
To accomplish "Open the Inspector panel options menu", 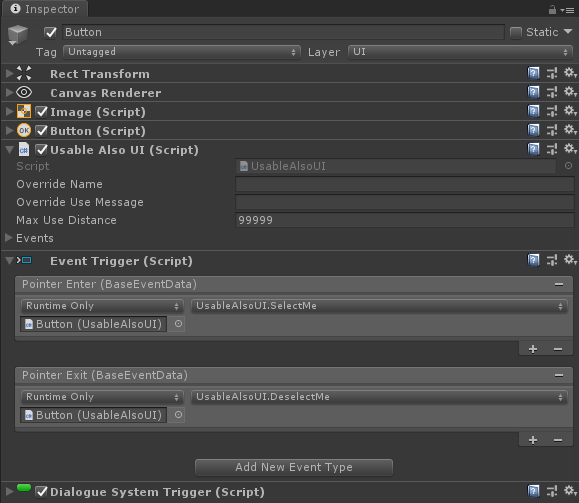I will click(568, 10).
